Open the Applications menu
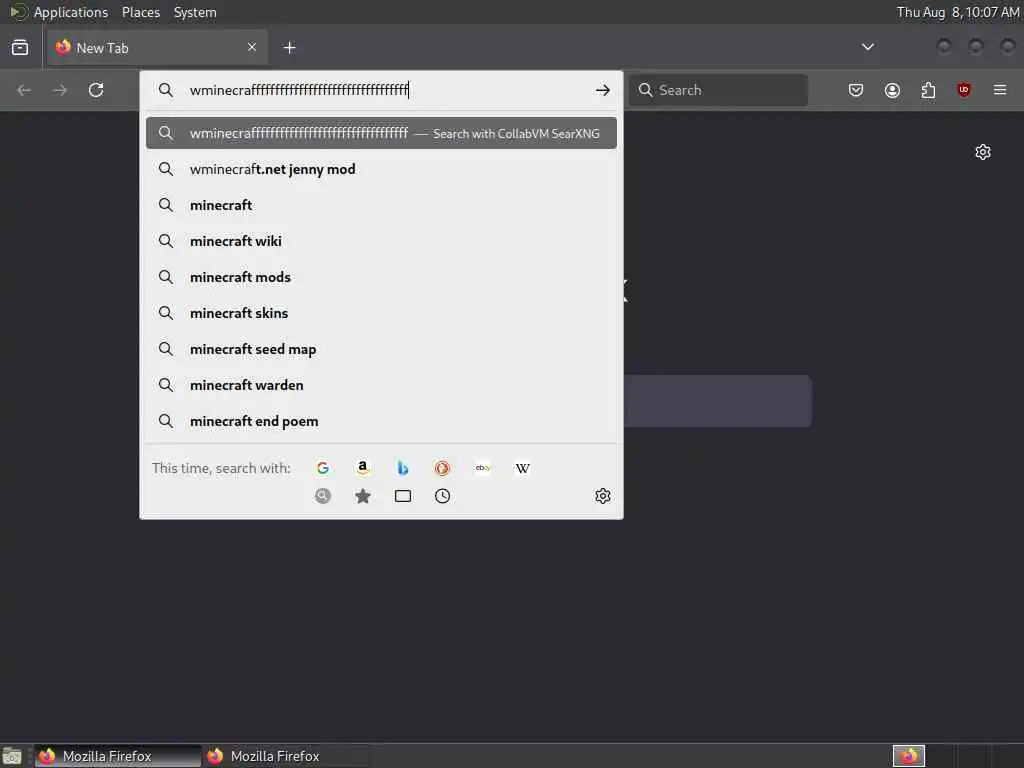Viewport: 1024px width, 768px height. point(71,12)
